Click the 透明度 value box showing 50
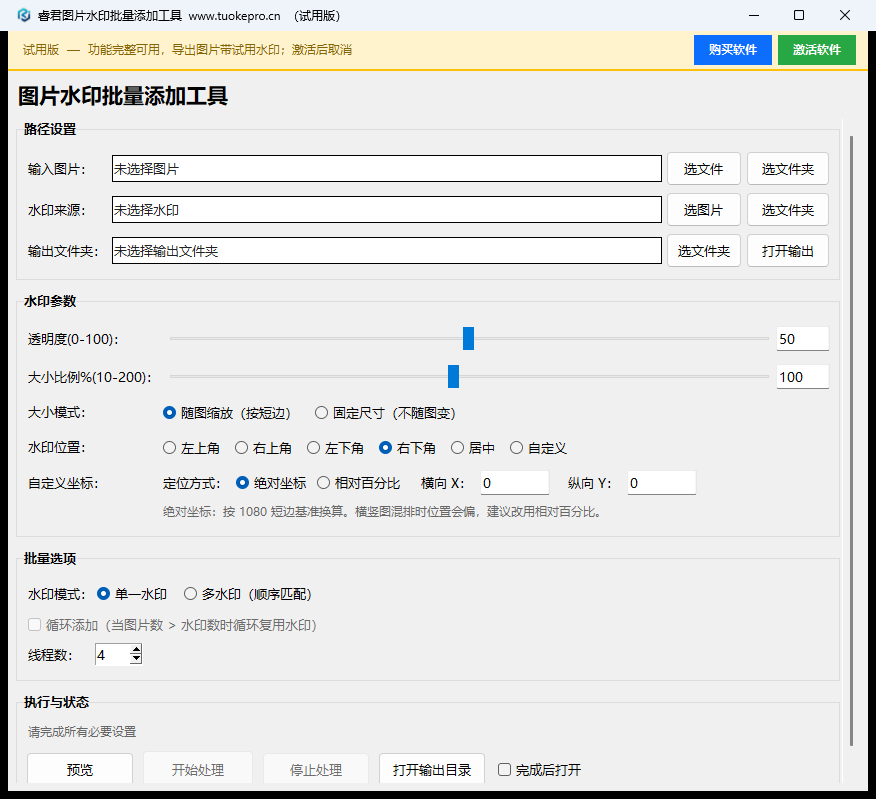 (x=802, y=339)
